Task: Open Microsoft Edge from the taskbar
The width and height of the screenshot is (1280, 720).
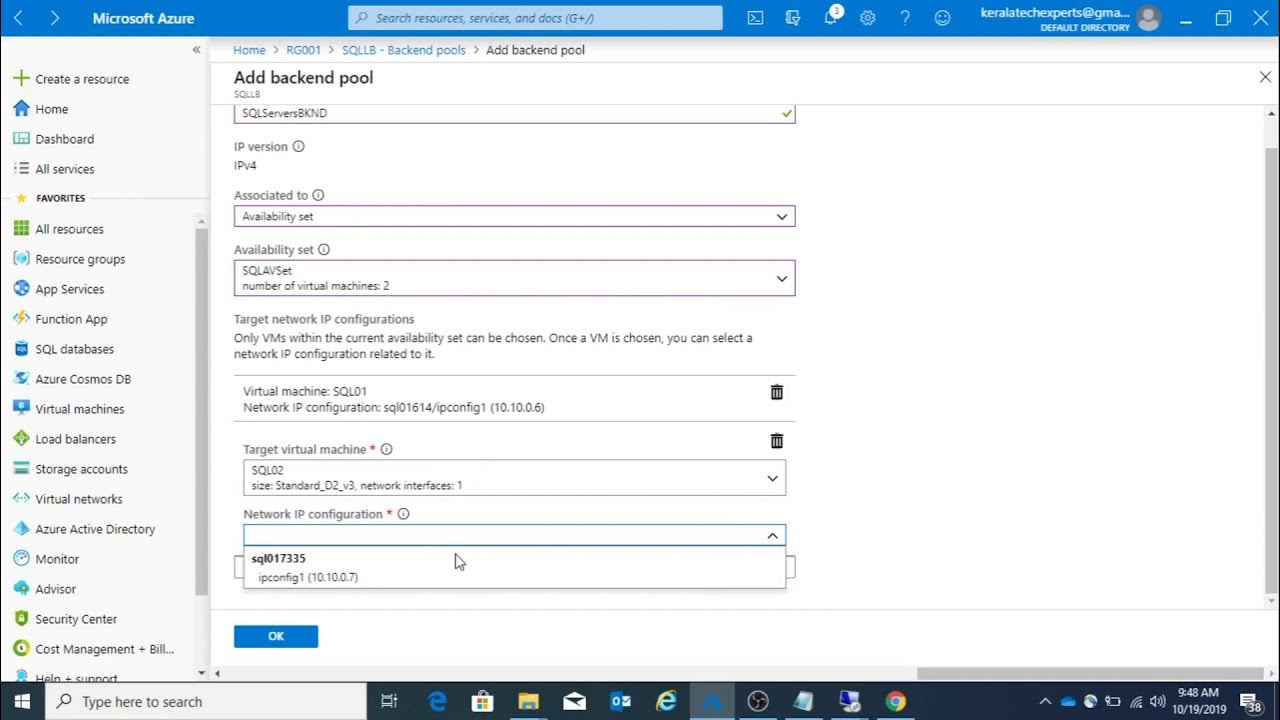Action: pos(438,701)
